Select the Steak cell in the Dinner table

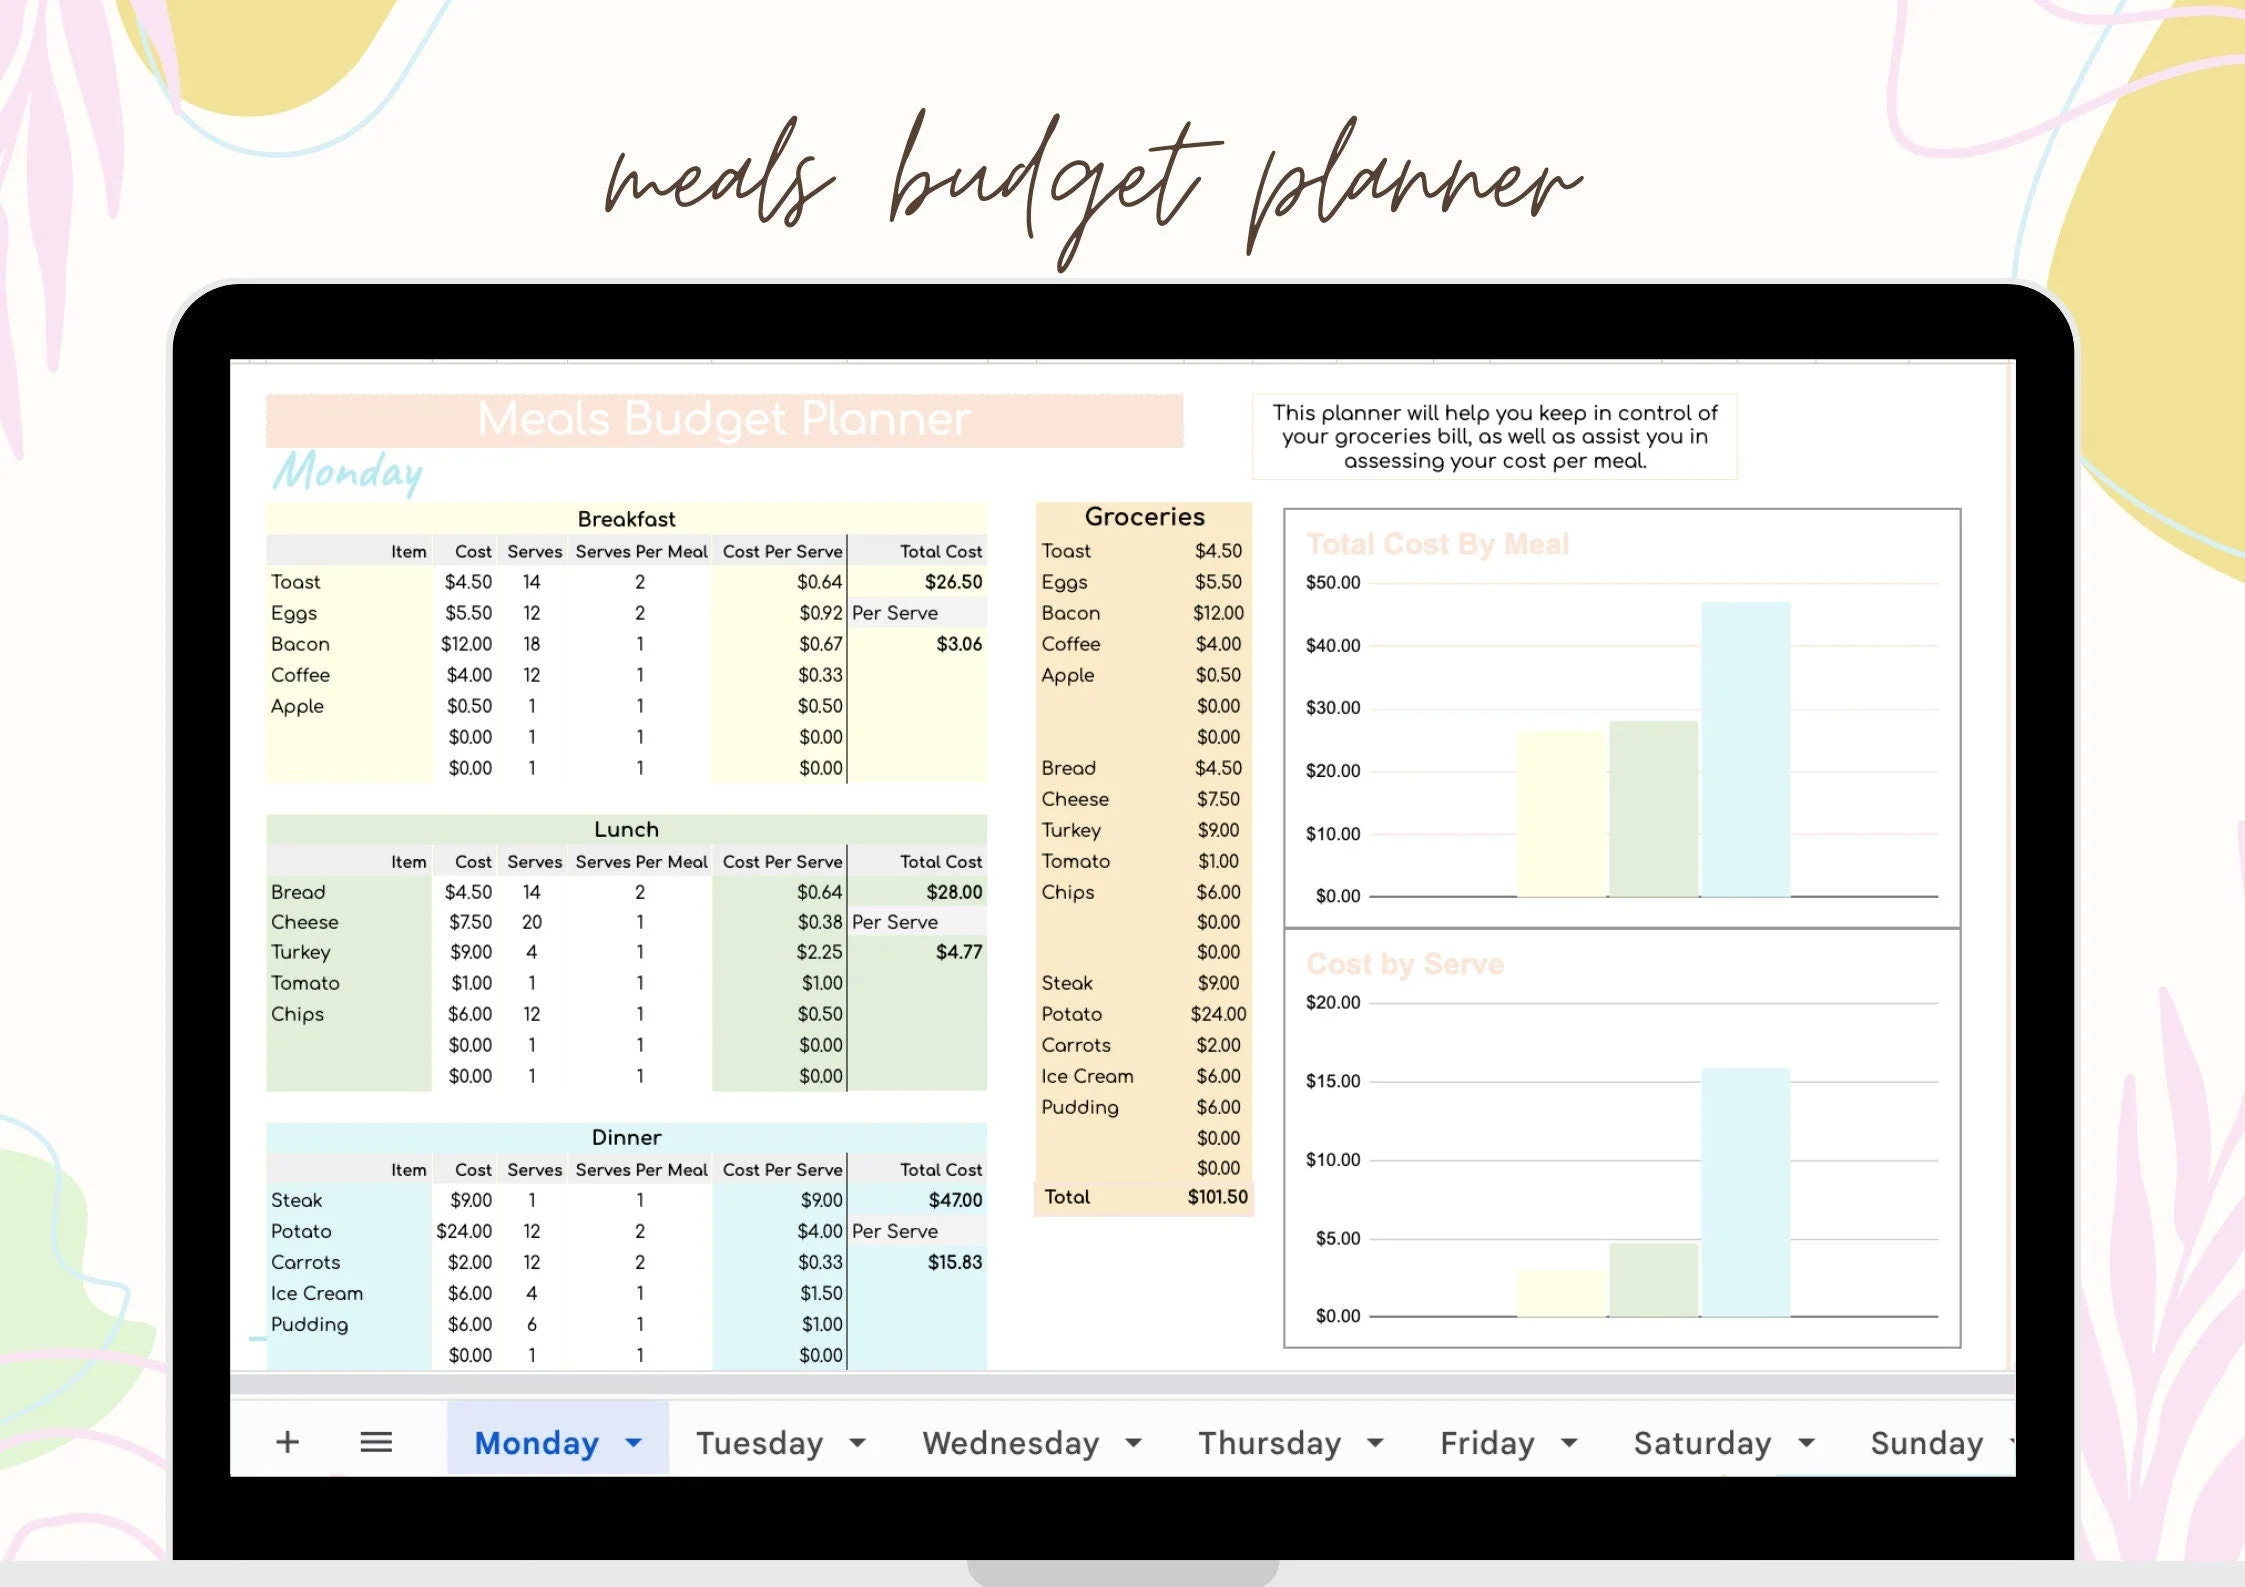pos(296,1200)
